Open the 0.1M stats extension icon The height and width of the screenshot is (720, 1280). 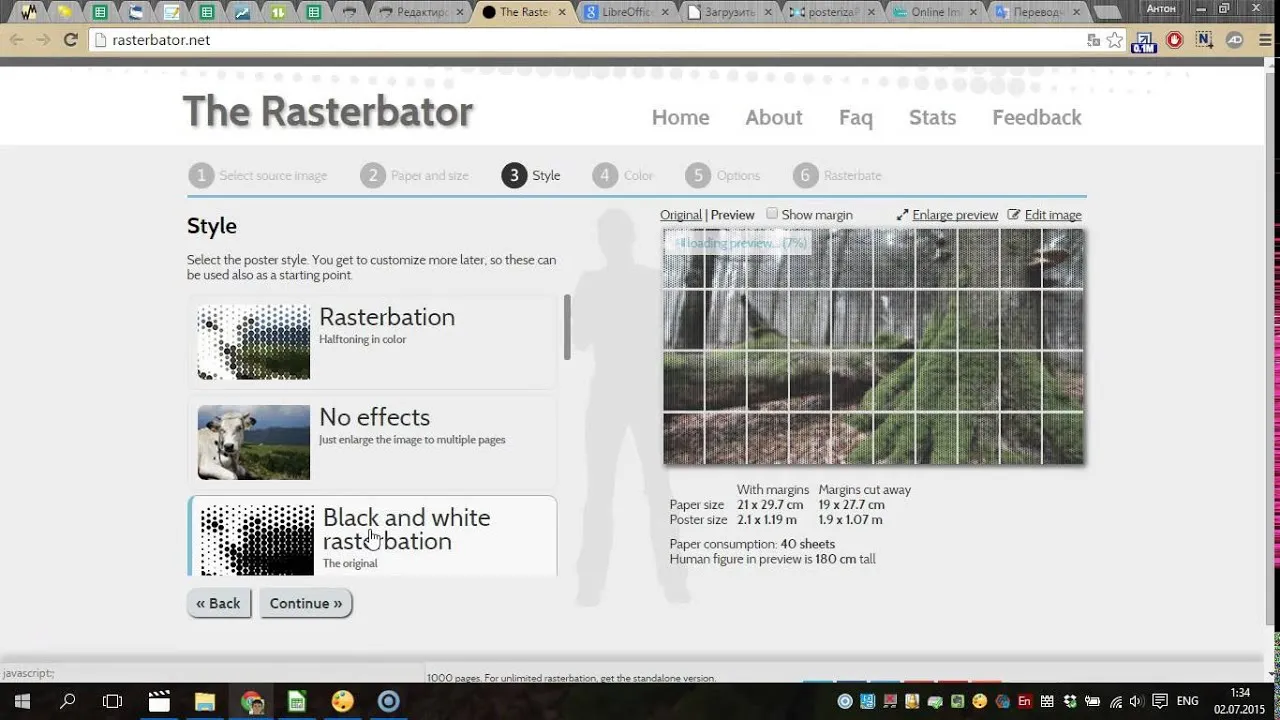(x=1144, y=41)
